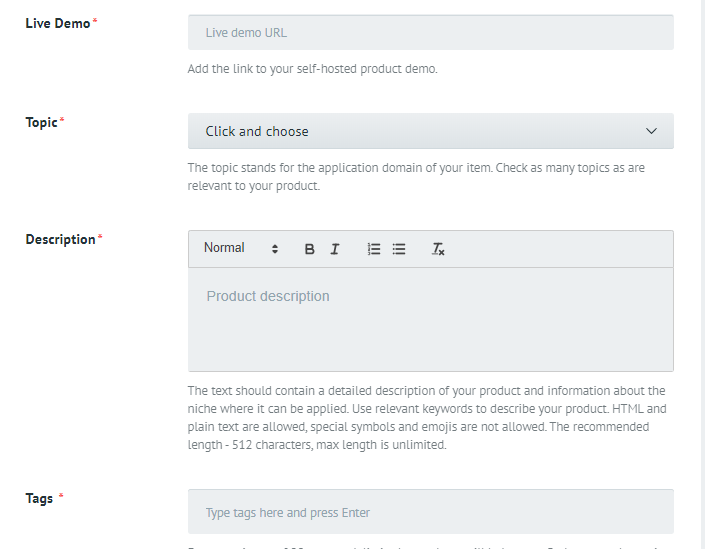
Task: Click the chevron arrow in Topic field
Action: [x=652, y=131]
